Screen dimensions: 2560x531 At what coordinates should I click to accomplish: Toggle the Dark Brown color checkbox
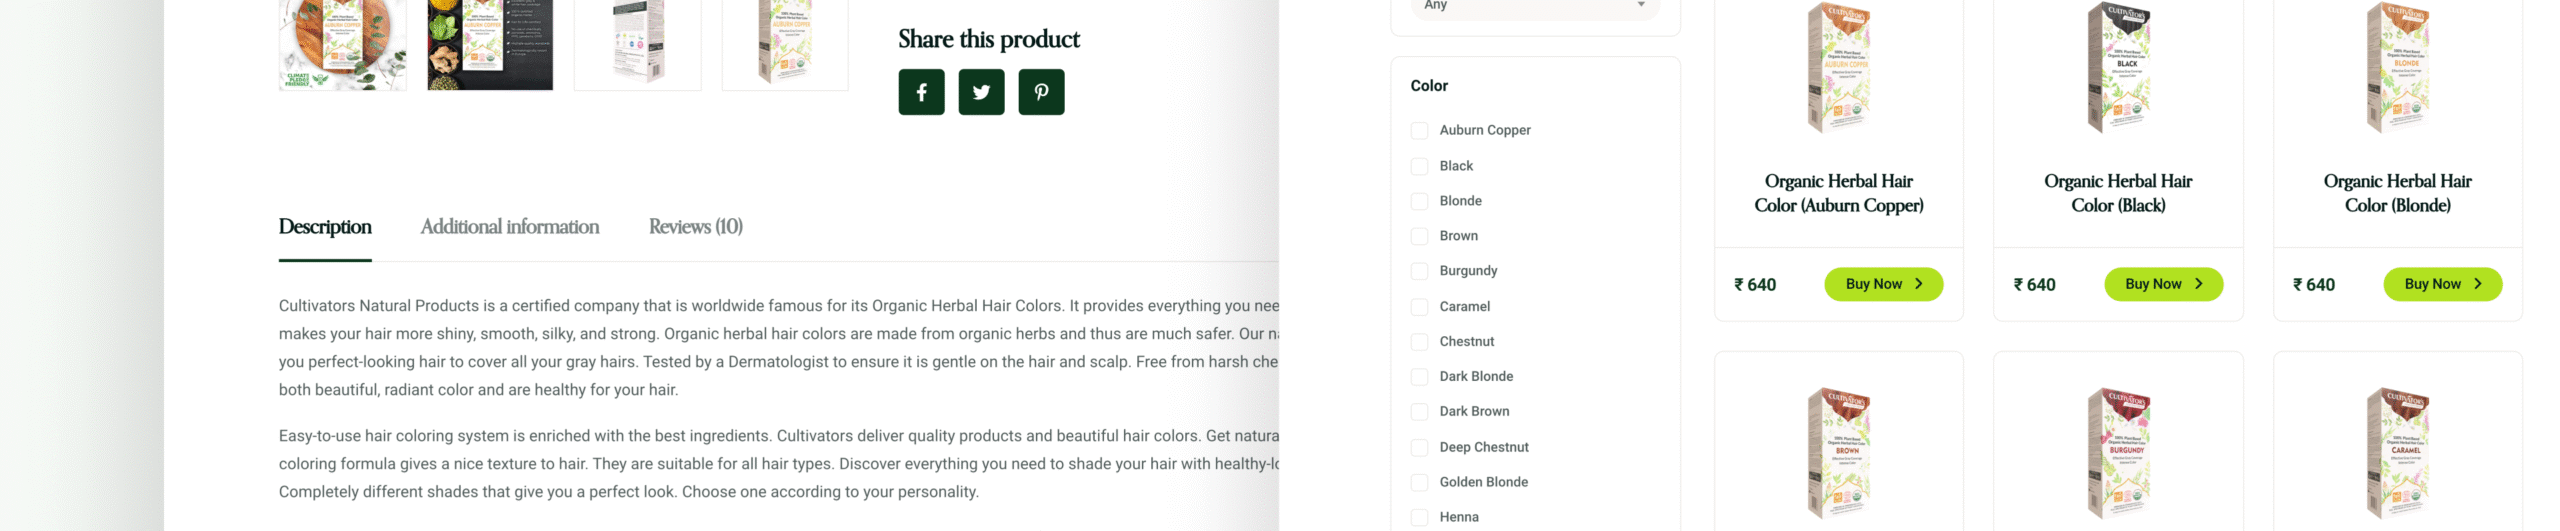point(1419,412)
